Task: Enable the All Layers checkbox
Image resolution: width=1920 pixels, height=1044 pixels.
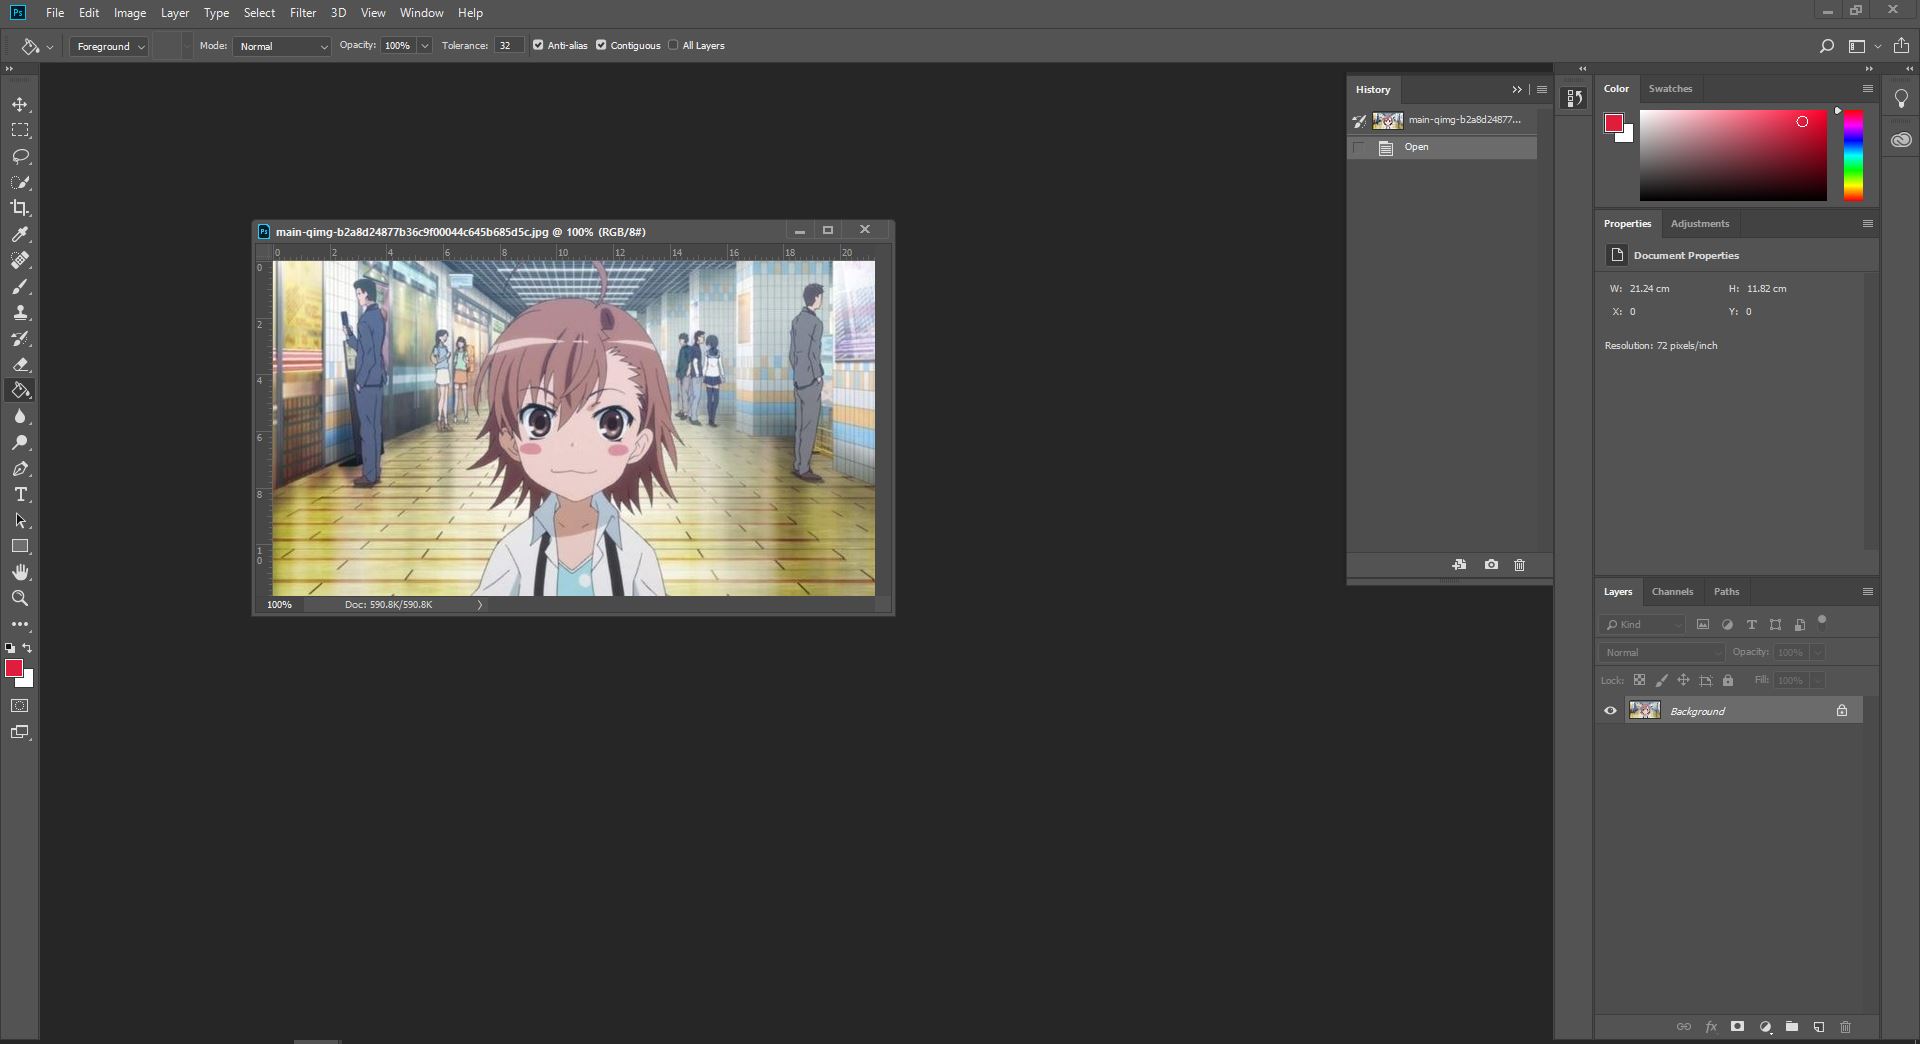Action: point(673,45)
